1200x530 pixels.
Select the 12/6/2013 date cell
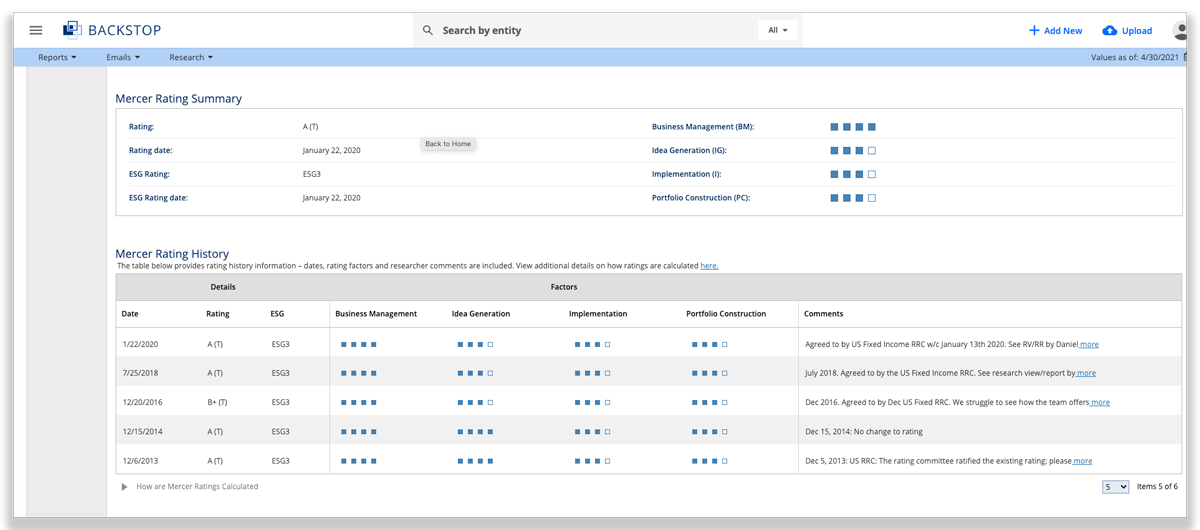140,461
